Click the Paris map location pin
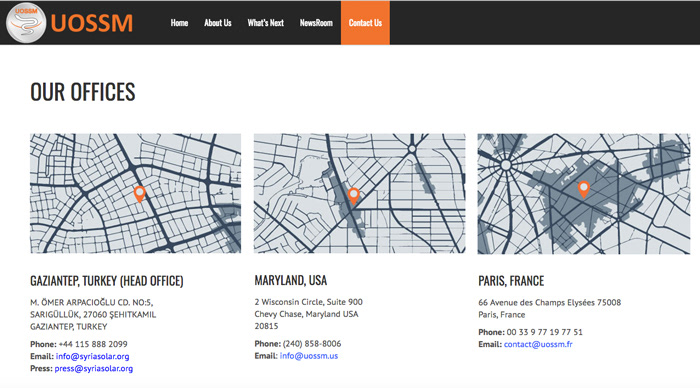This screenshot has width=700, height=388. point(583,190)
